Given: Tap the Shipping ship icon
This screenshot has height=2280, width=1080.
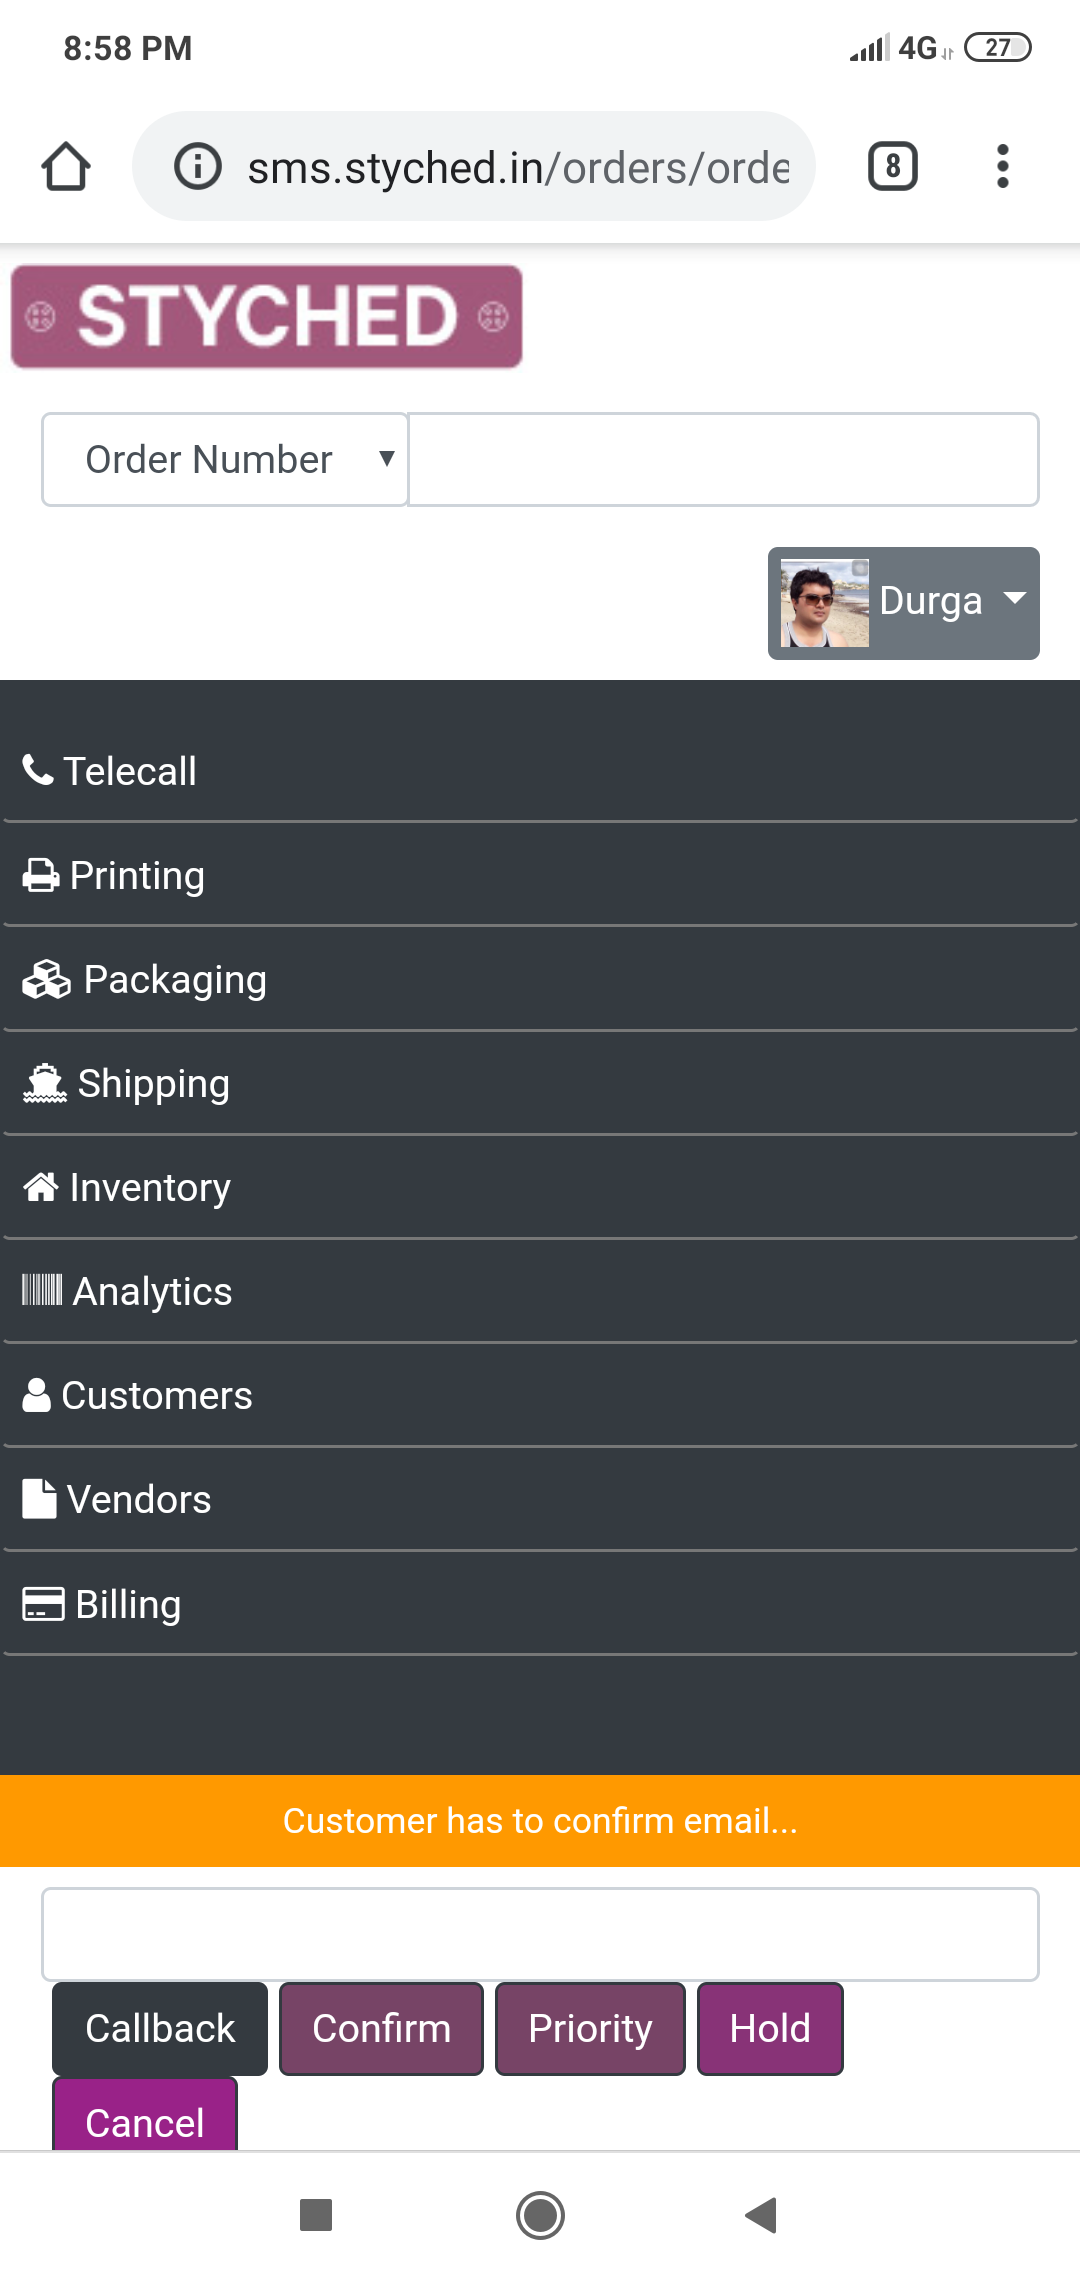Looking at the screenshot, I should [45, 1084].
